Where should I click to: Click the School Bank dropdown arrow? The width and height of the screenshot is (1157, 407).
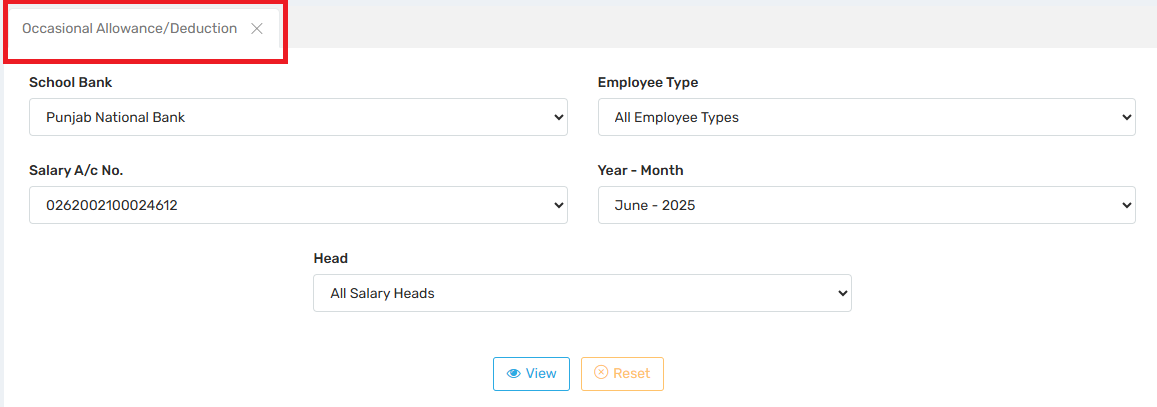[x=558, y=117]
